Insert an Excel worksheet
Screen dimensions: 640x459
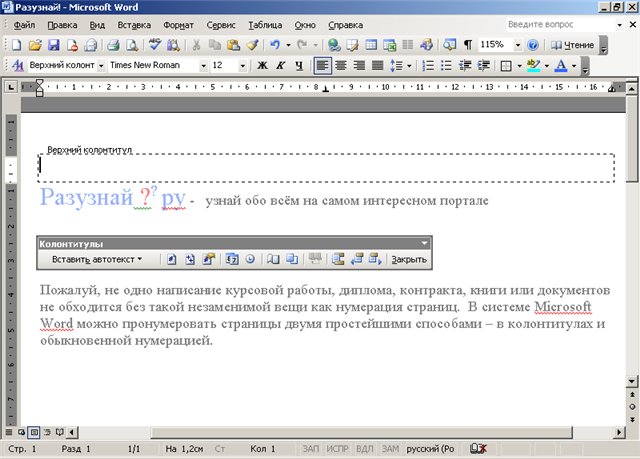389,45
